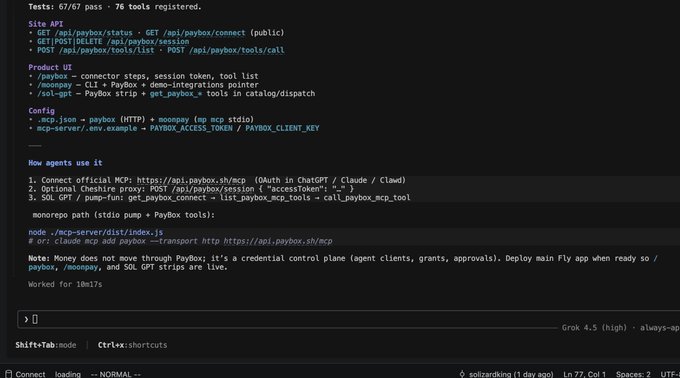The height and width of the screenshot is (378, 680).
Task: Click 'node ./mcp-server/dist/index.js' command
Action: 95,232
